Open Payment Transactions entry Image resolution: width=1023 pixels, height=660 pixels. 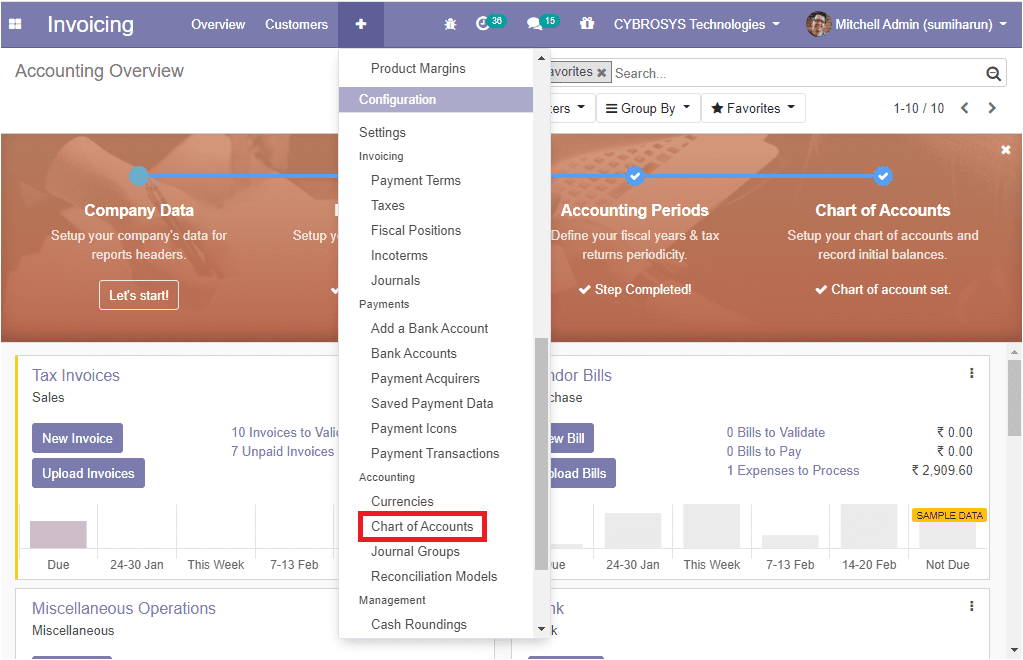435,453
